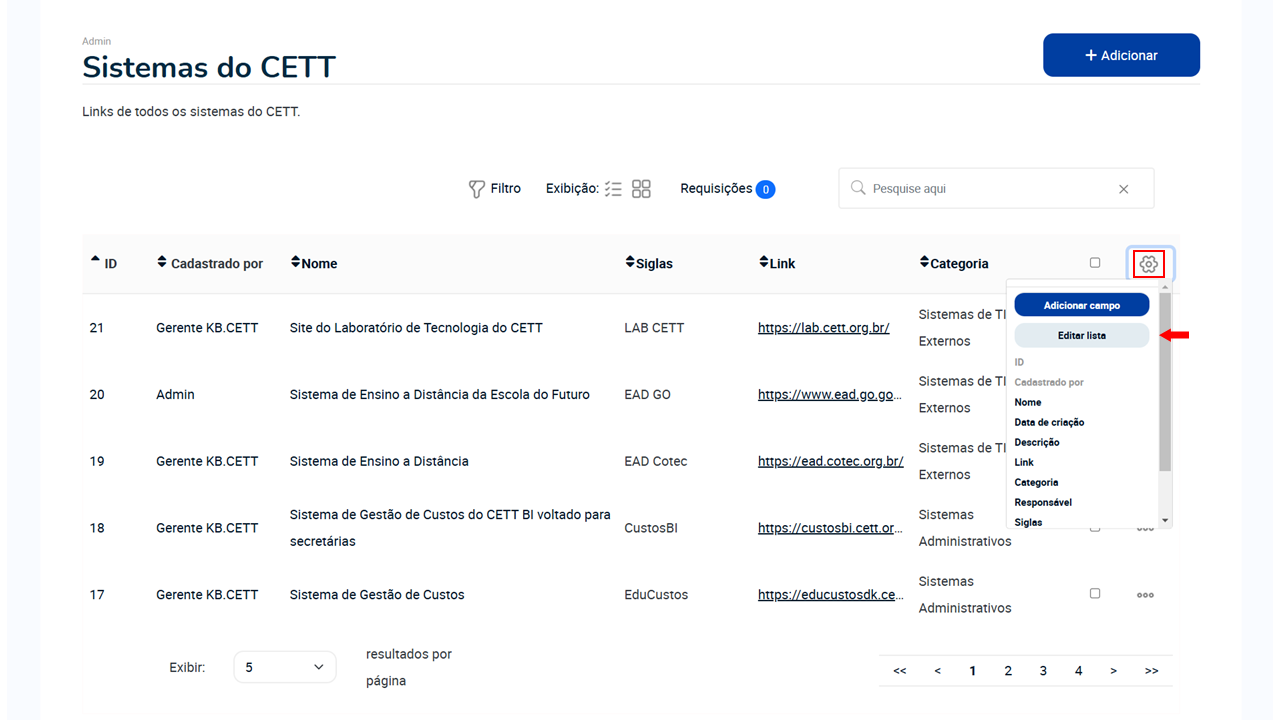Clear the search with the X icon
The image size is (1280, 720).
pos(1123,189)
